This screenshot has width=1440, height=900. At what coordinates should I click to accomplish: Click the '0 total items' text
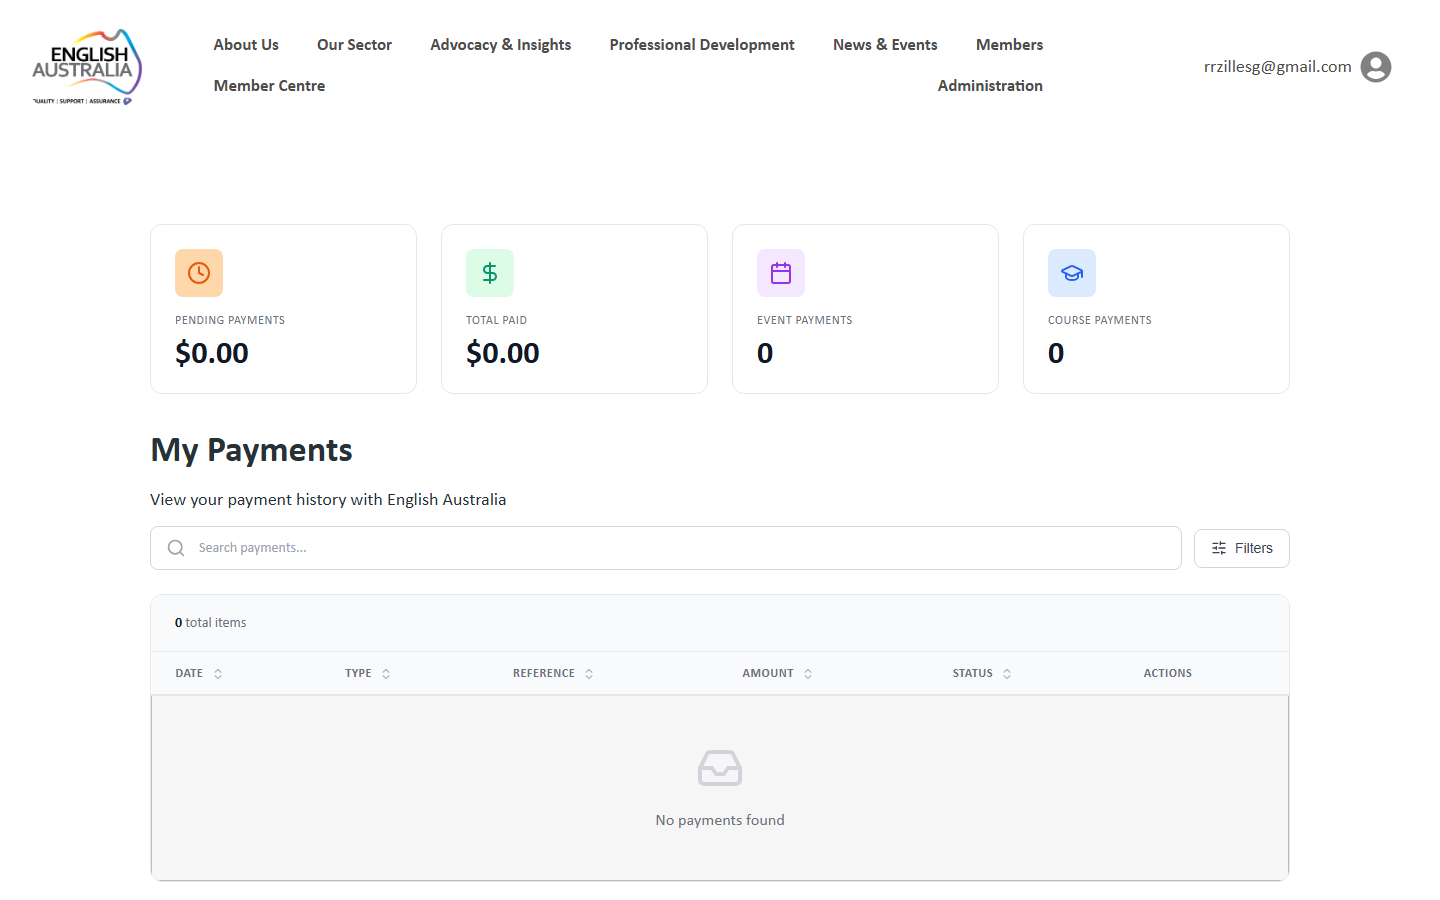210,623
